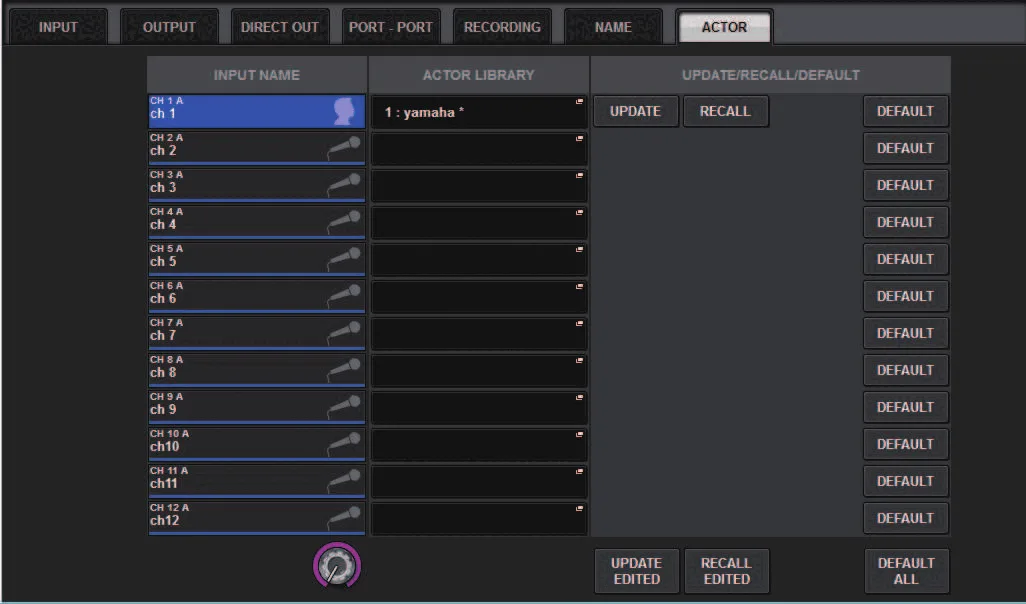Open the actor library field for ch12
Image resolution: width=1026 pixels, height=604 pixels.
tap(479, 518)
